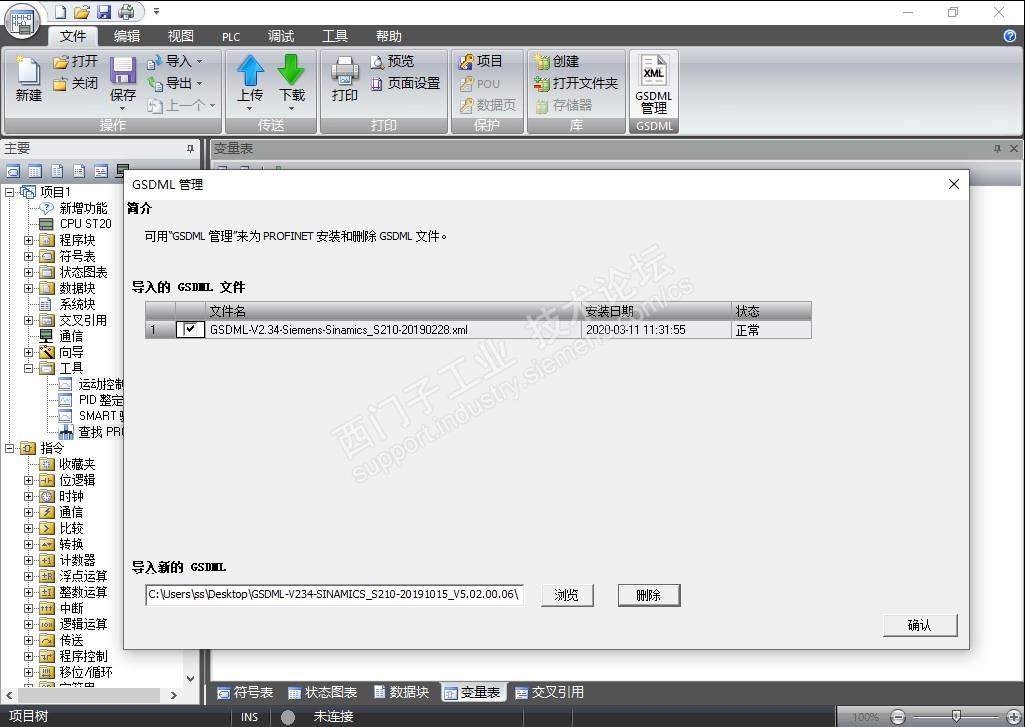Open the 导入 dropdown arrow
This screenshot has width=1025, height=727.
coord(199,61)
